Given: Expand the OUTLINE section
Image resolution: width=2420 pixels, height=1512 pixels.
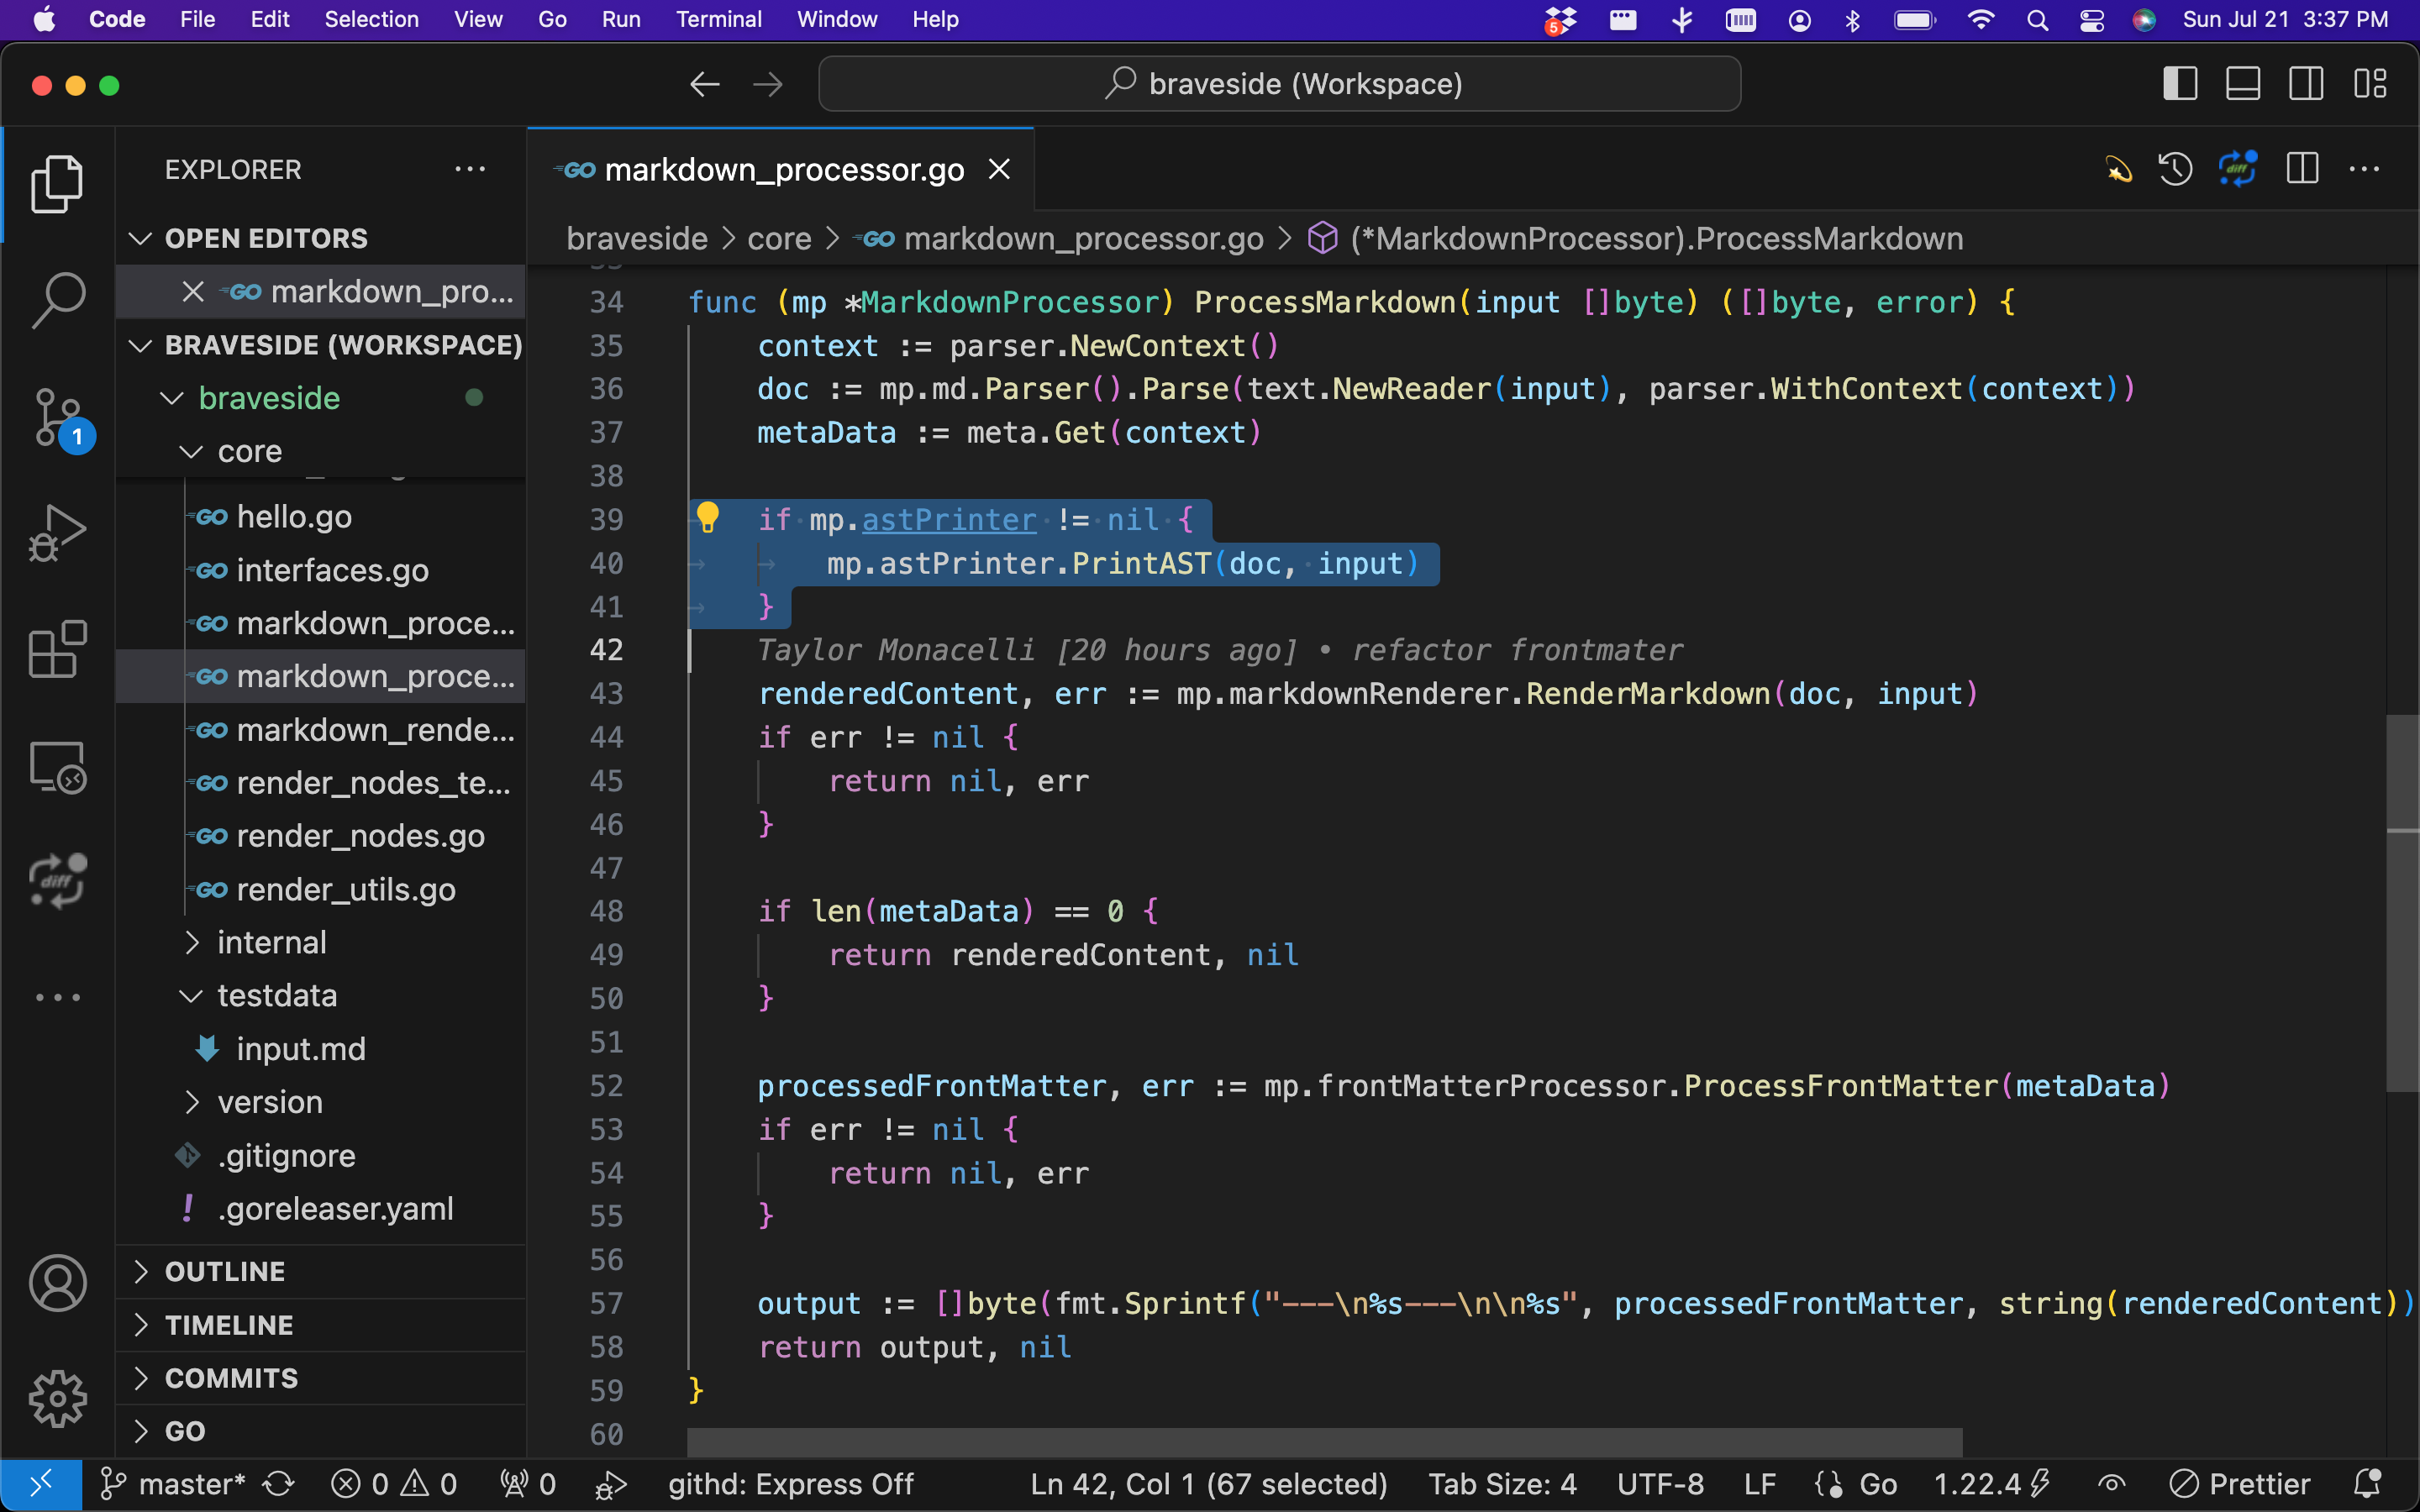Looking at the screenshot, I should coord(225,1271).
